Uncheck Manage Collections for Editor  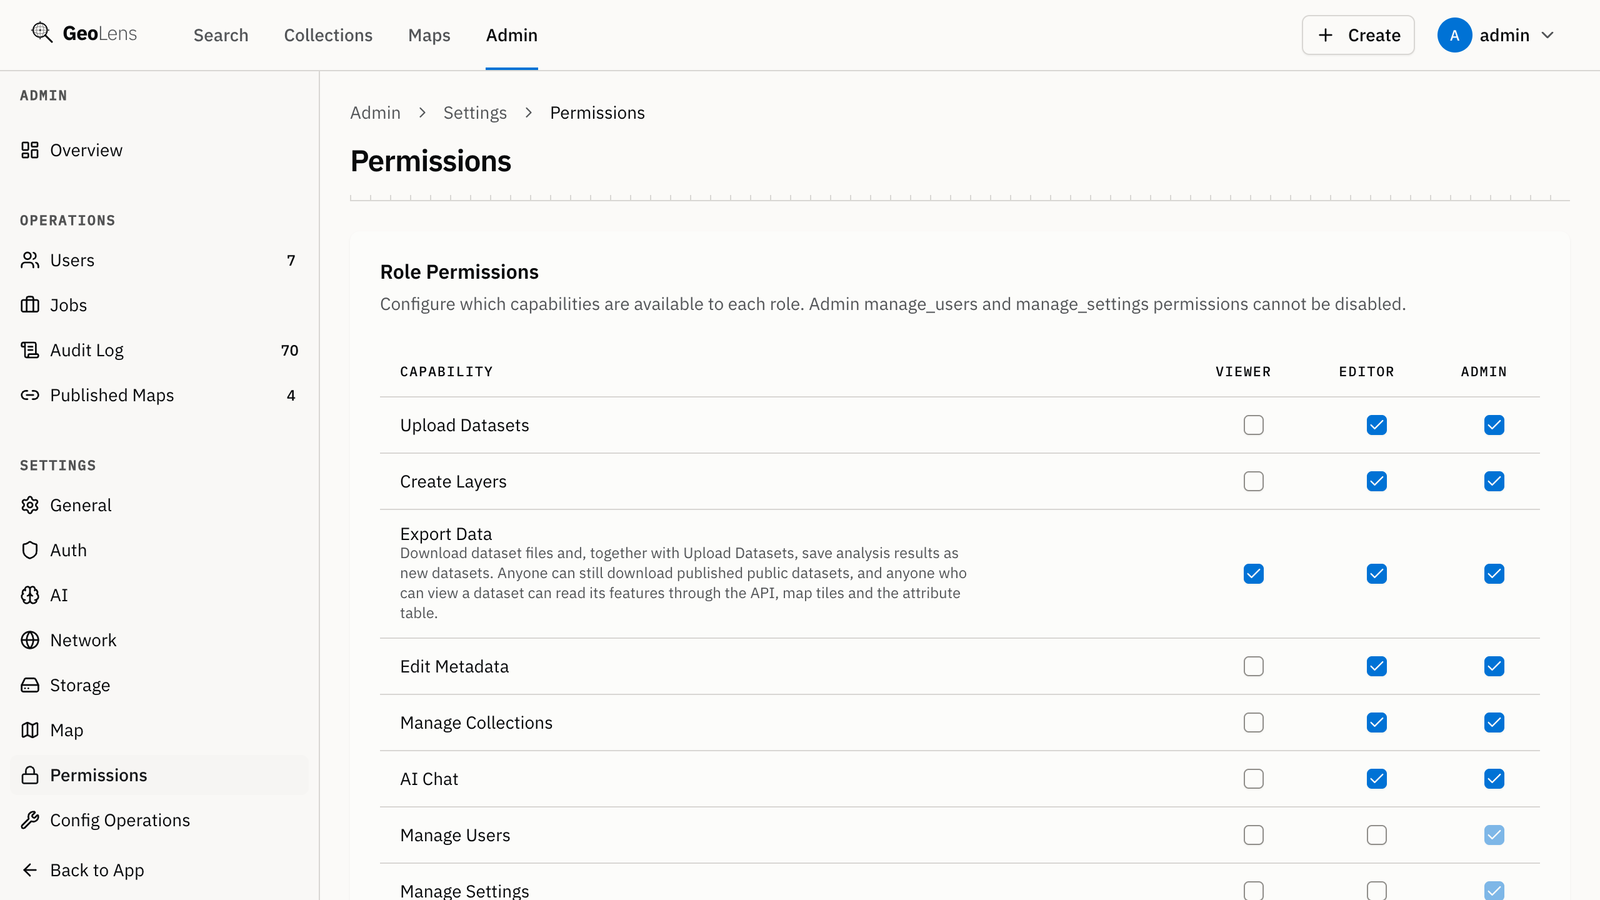(x=1377, y=722)
